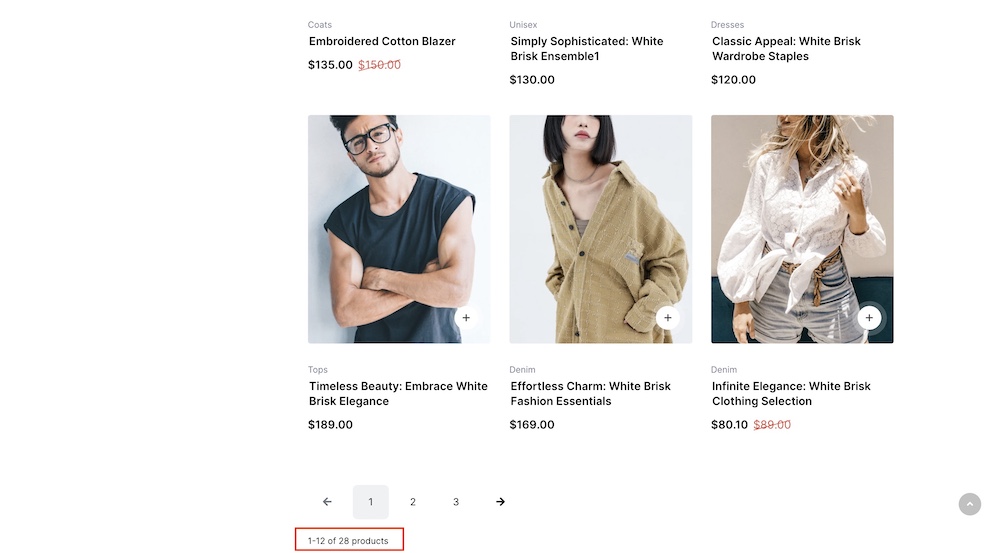Select pagination page 1
The width and height of the screenshot is (1000, 553).
[370, 502]
